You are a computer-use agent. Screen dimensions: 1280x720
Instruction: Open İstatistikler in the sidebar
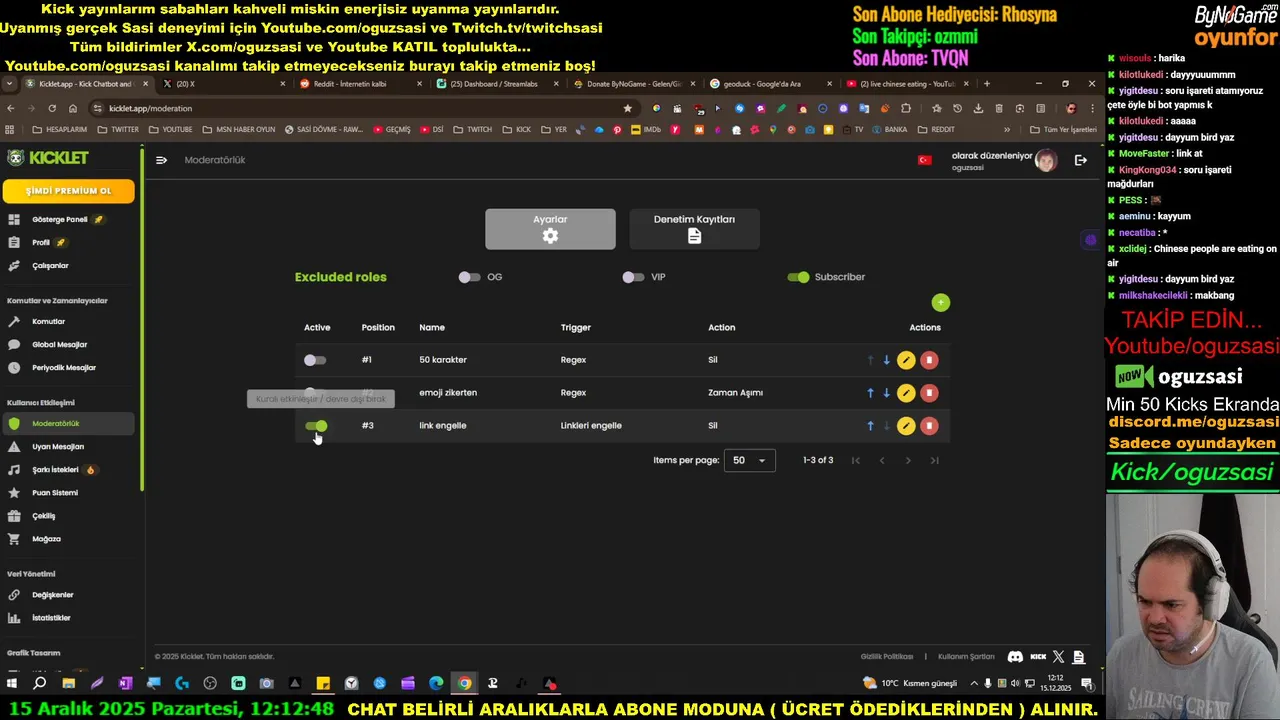pyautogui.click(x=69, y=618)
